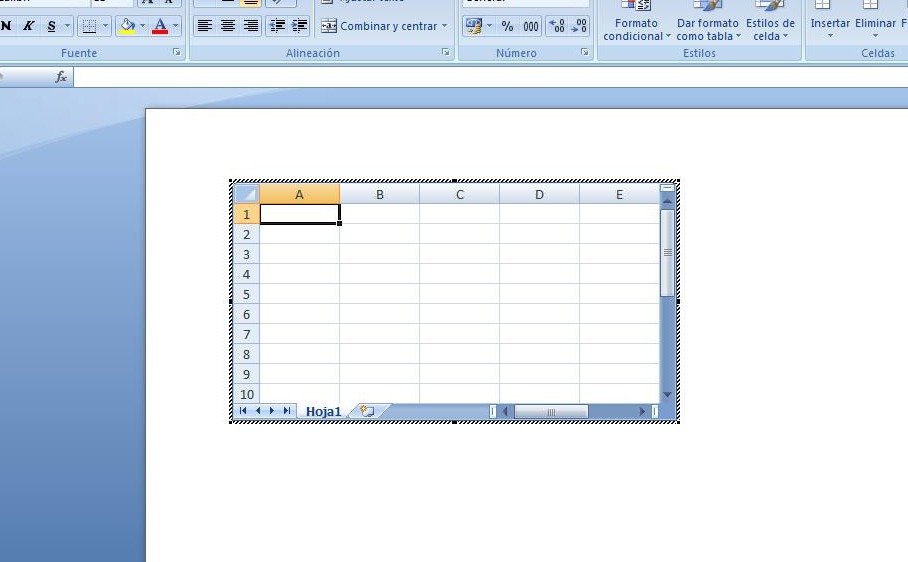Viewport: 908px width, 562px height.
Task: Select row 1 header
Action: pos(247,214)
